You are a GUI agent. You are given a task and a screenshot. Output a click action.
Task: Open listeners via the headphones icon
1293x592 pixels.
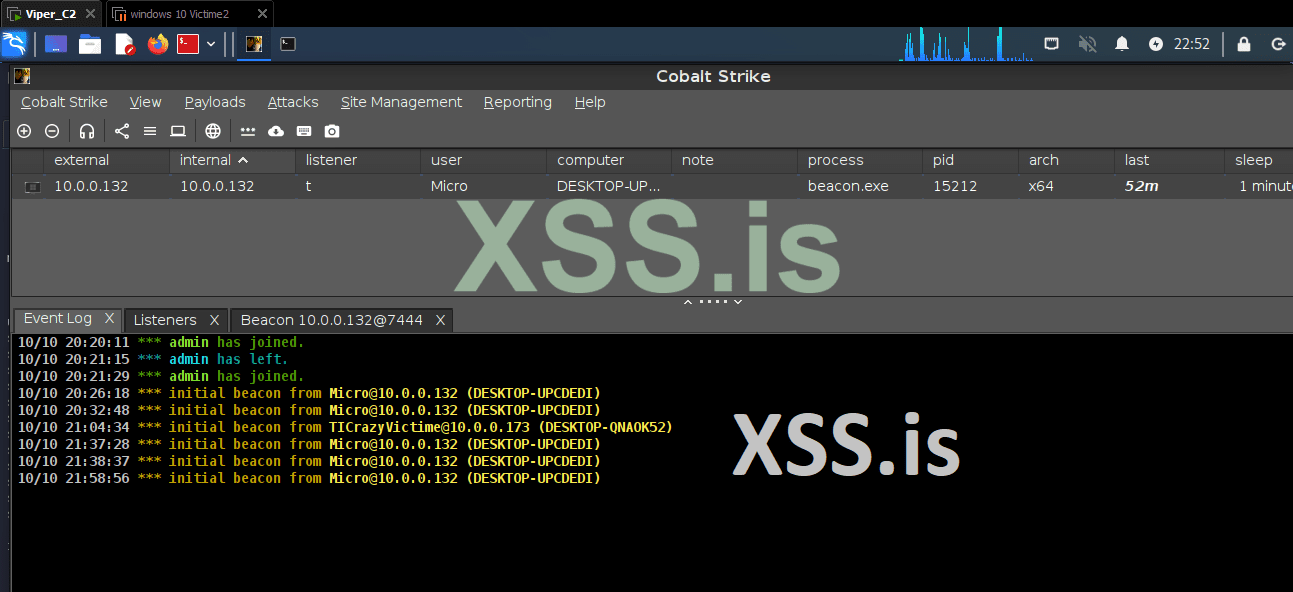87,131
